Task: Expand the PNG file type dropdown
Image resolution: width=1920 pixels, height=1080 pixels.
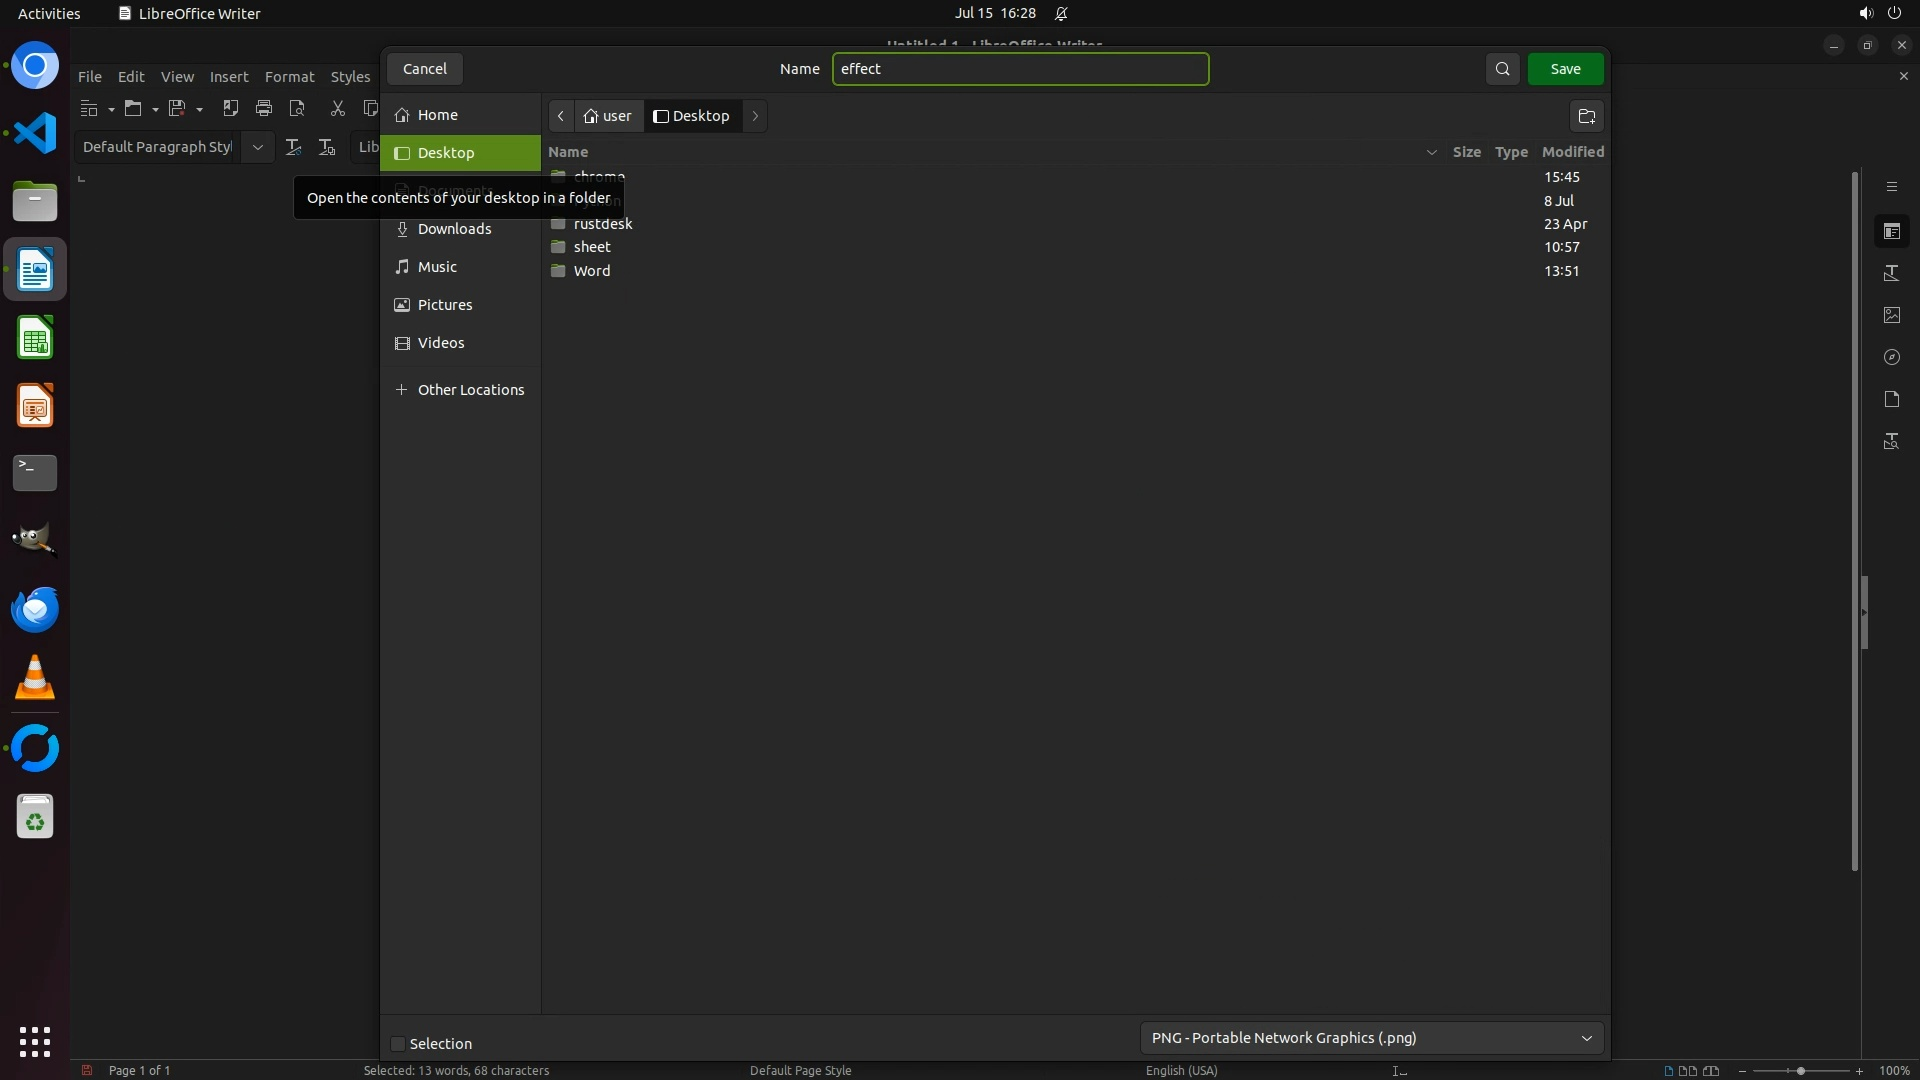Action: [x=1372, y=1038]
